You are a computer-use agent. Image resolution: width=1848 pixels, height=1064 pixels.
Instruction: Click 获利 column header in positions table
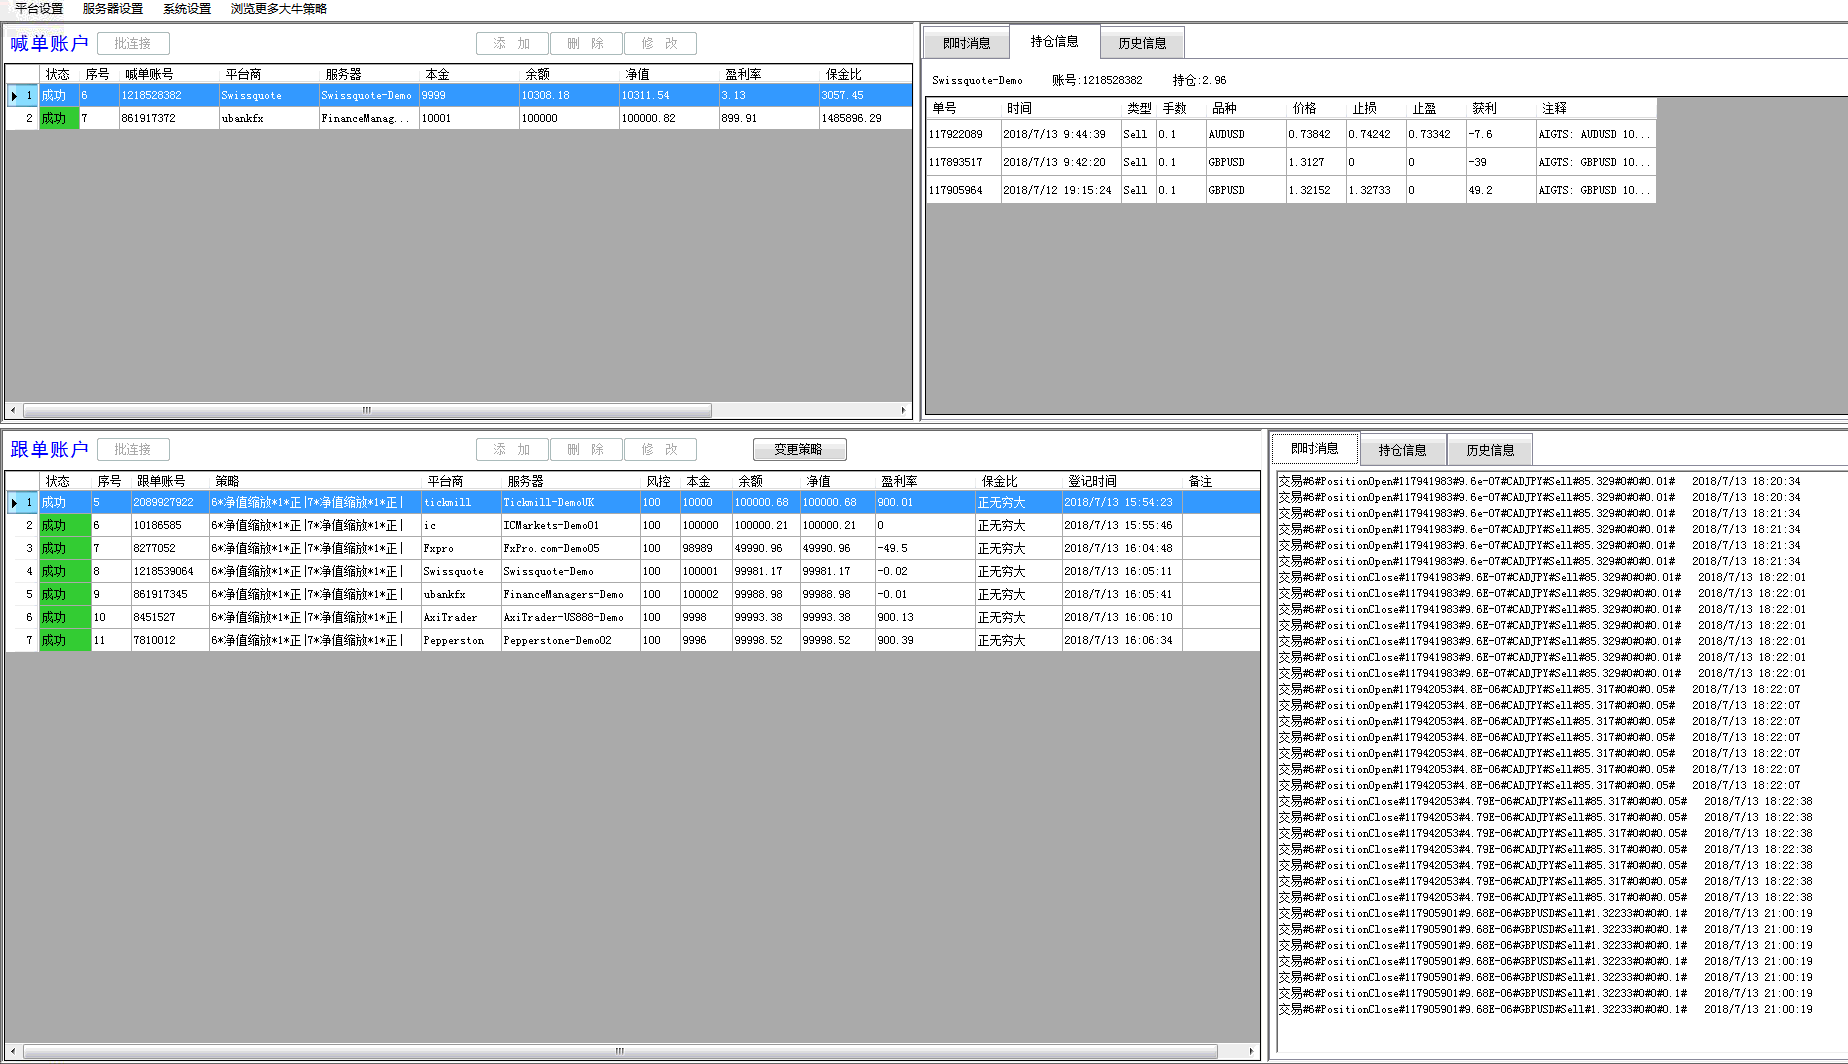point(1500,108)
